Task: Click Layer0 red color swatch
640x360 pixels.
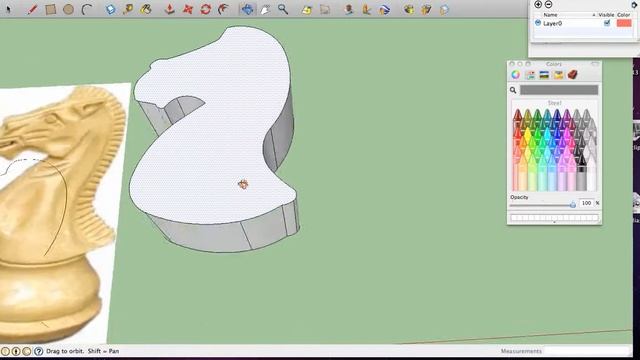Action: 624,23
